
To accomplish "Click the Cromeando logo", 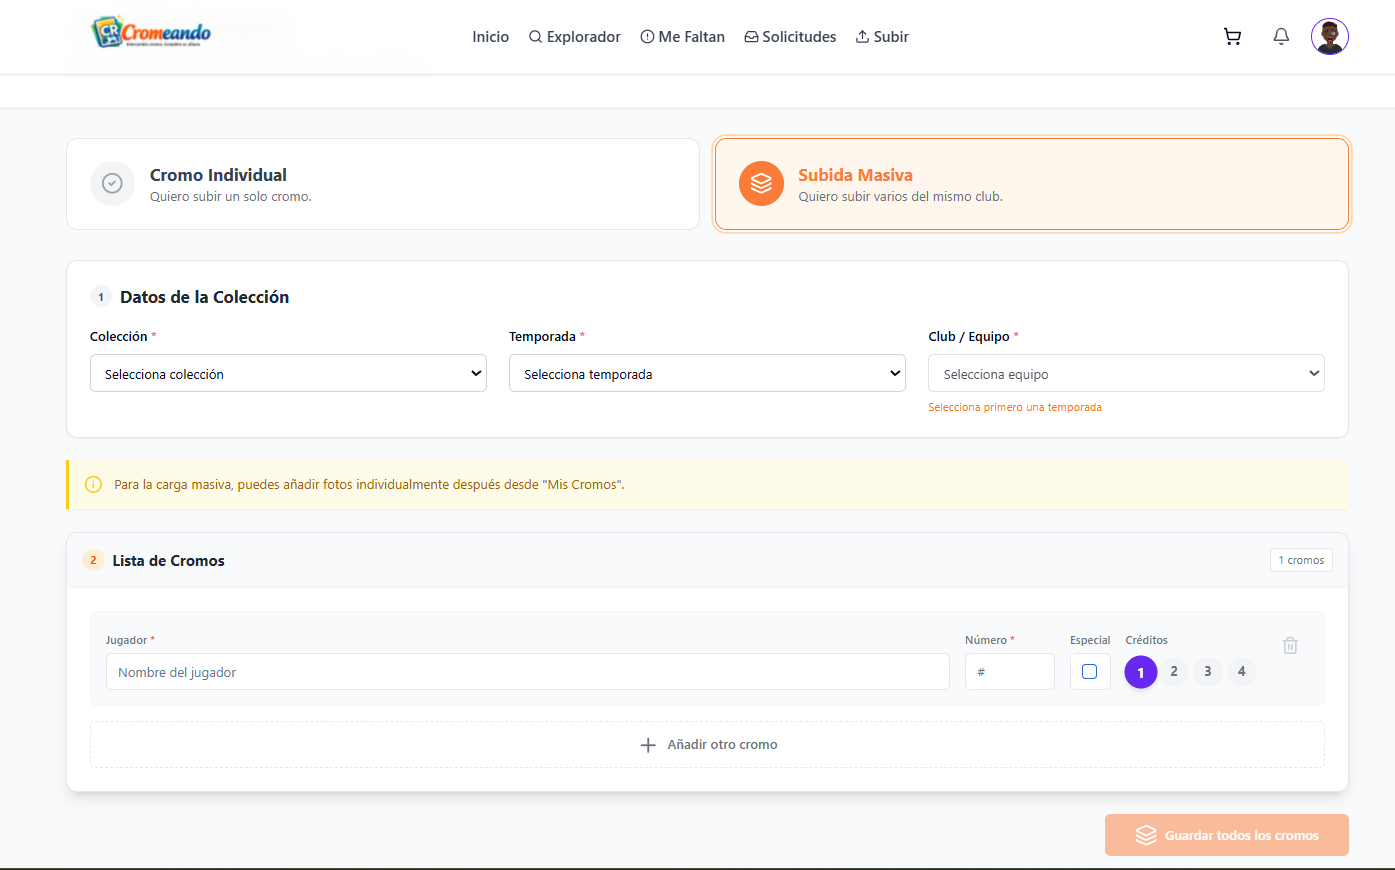I will [x=151, y=33].
